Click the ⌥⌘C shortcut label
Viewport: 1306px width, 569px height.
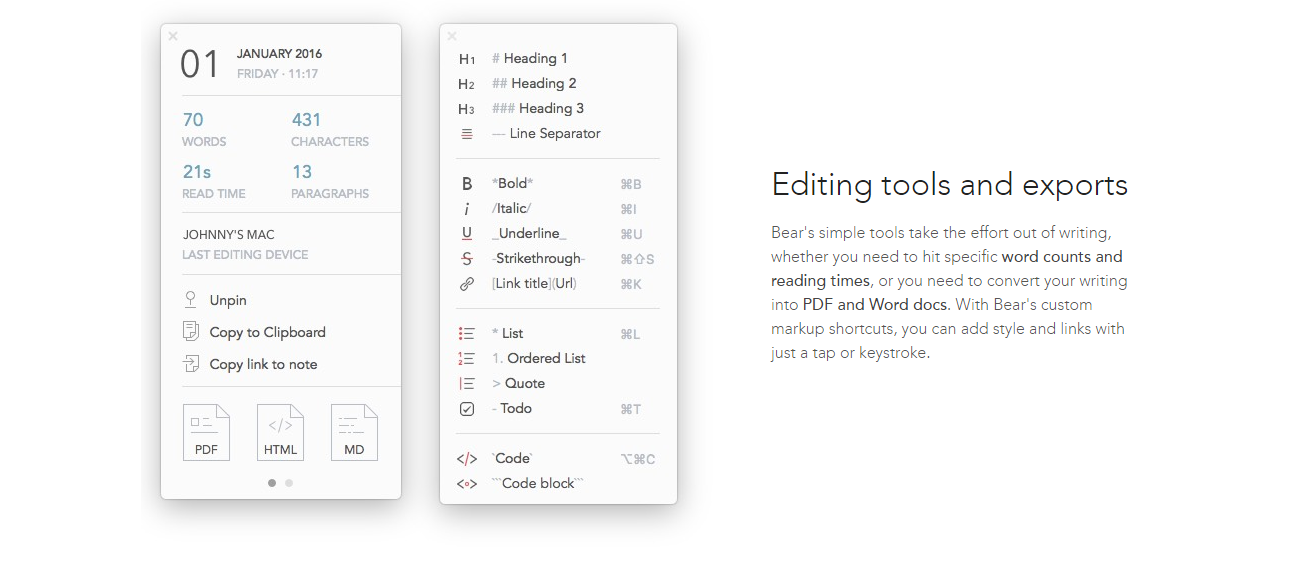click(x=638, y=459)
